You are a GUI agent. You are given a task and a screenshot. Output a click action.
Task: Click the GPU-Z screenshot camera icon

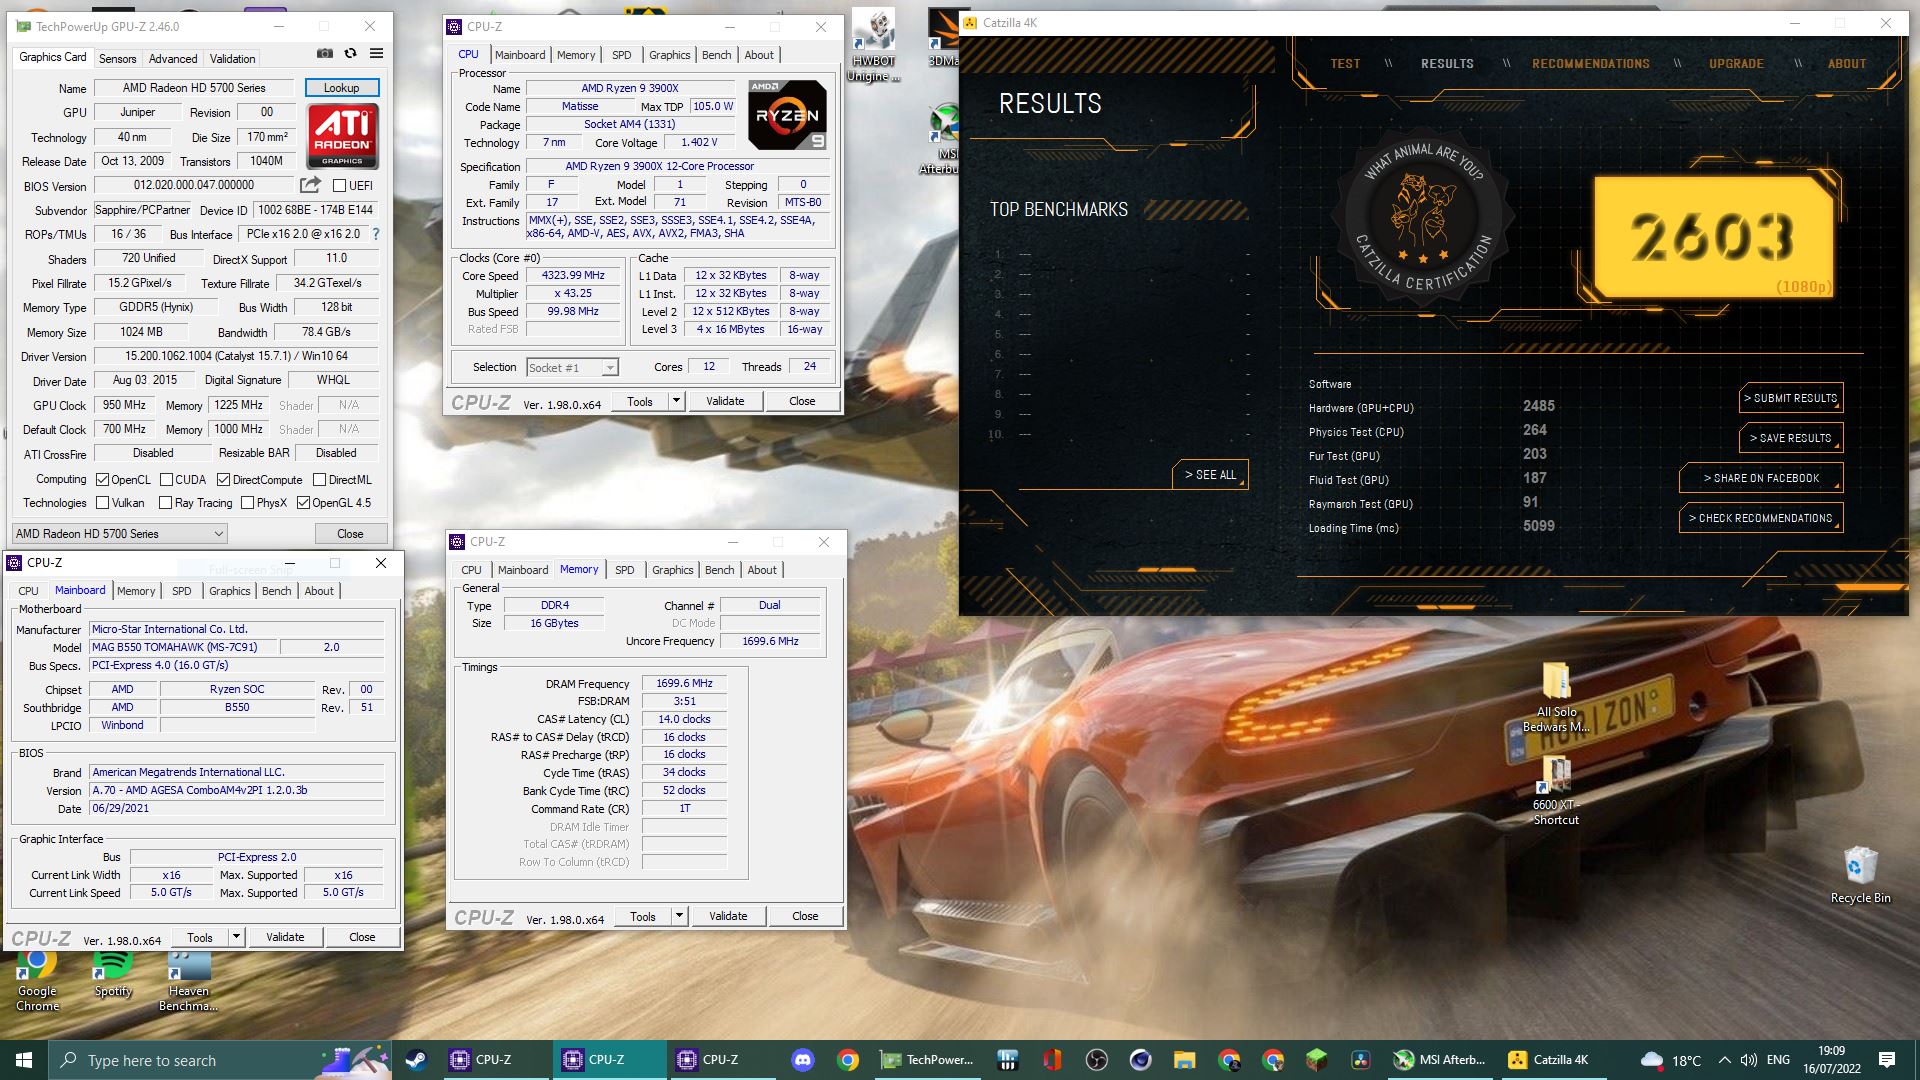point(325,53)
